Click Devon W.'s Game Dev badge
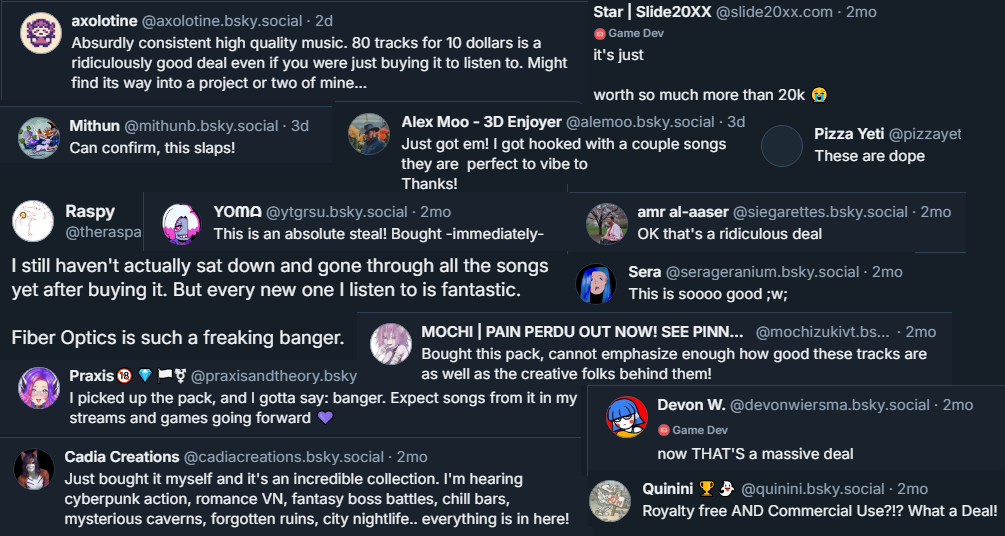Viewport: 1005px width, 536px height. click(692, 430)
